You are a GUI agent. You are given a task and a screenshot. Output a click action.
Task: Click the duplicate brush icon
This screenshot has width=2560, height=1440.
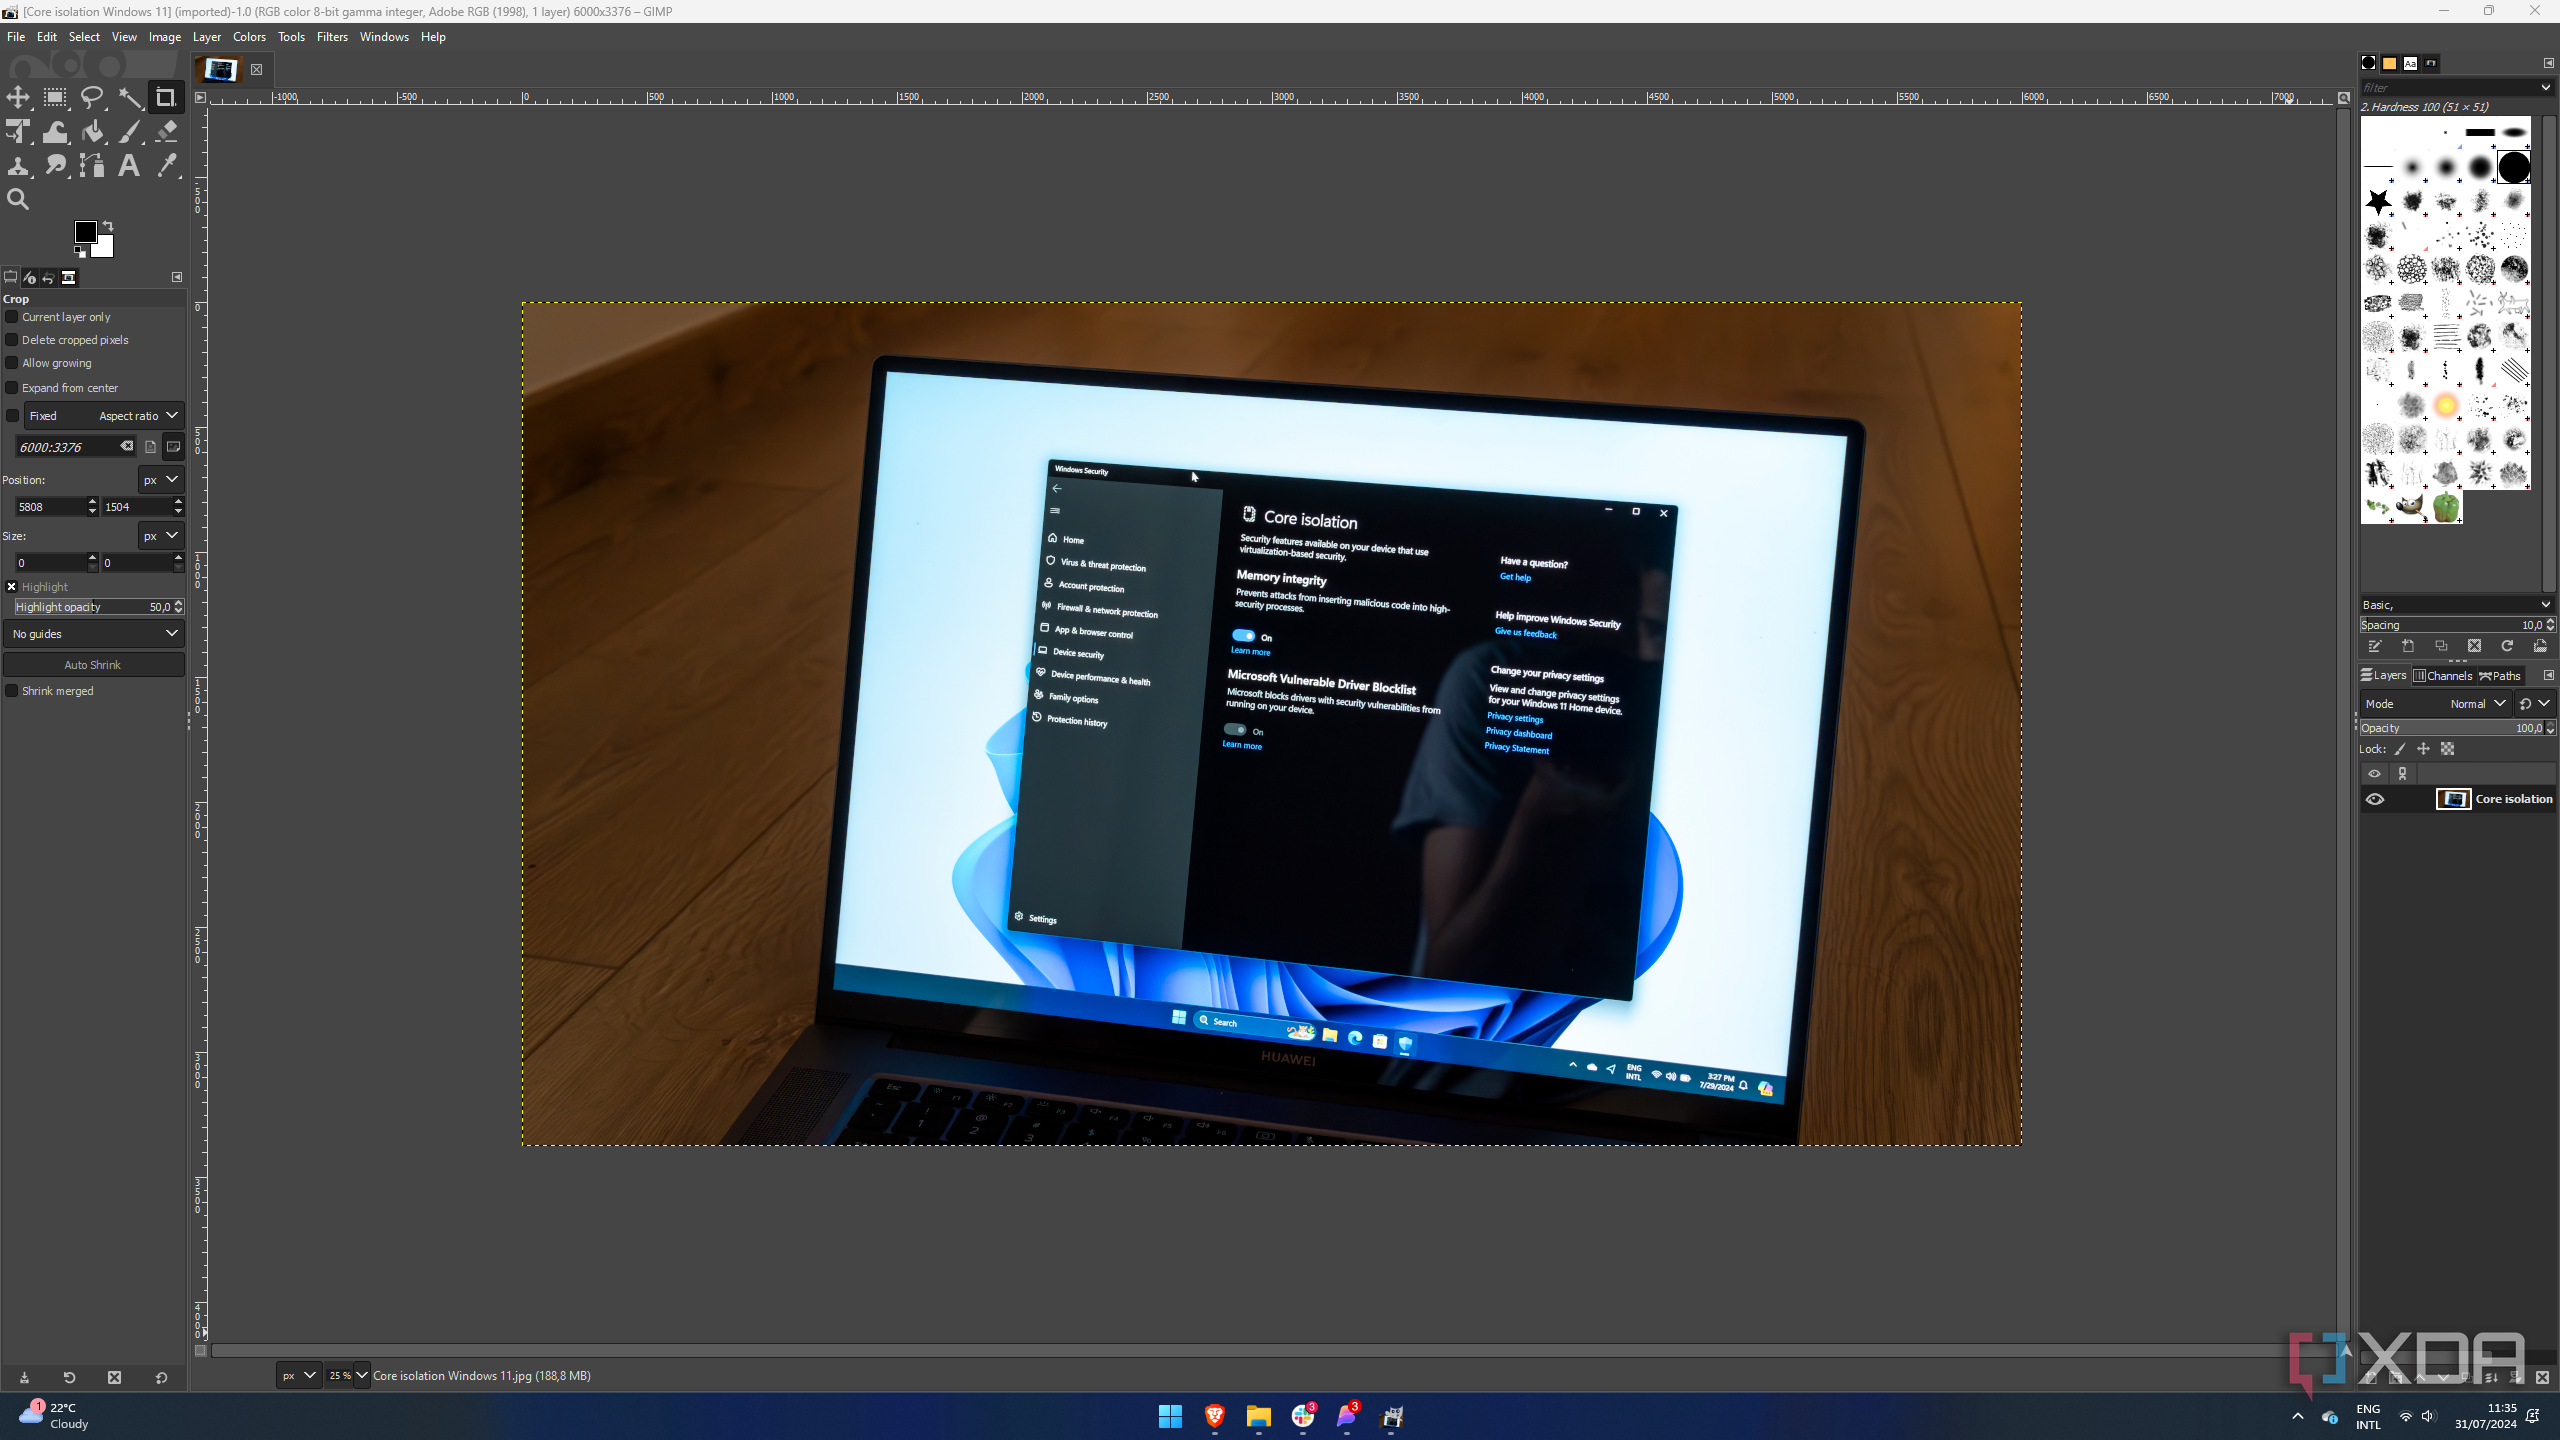[2441, 646]
